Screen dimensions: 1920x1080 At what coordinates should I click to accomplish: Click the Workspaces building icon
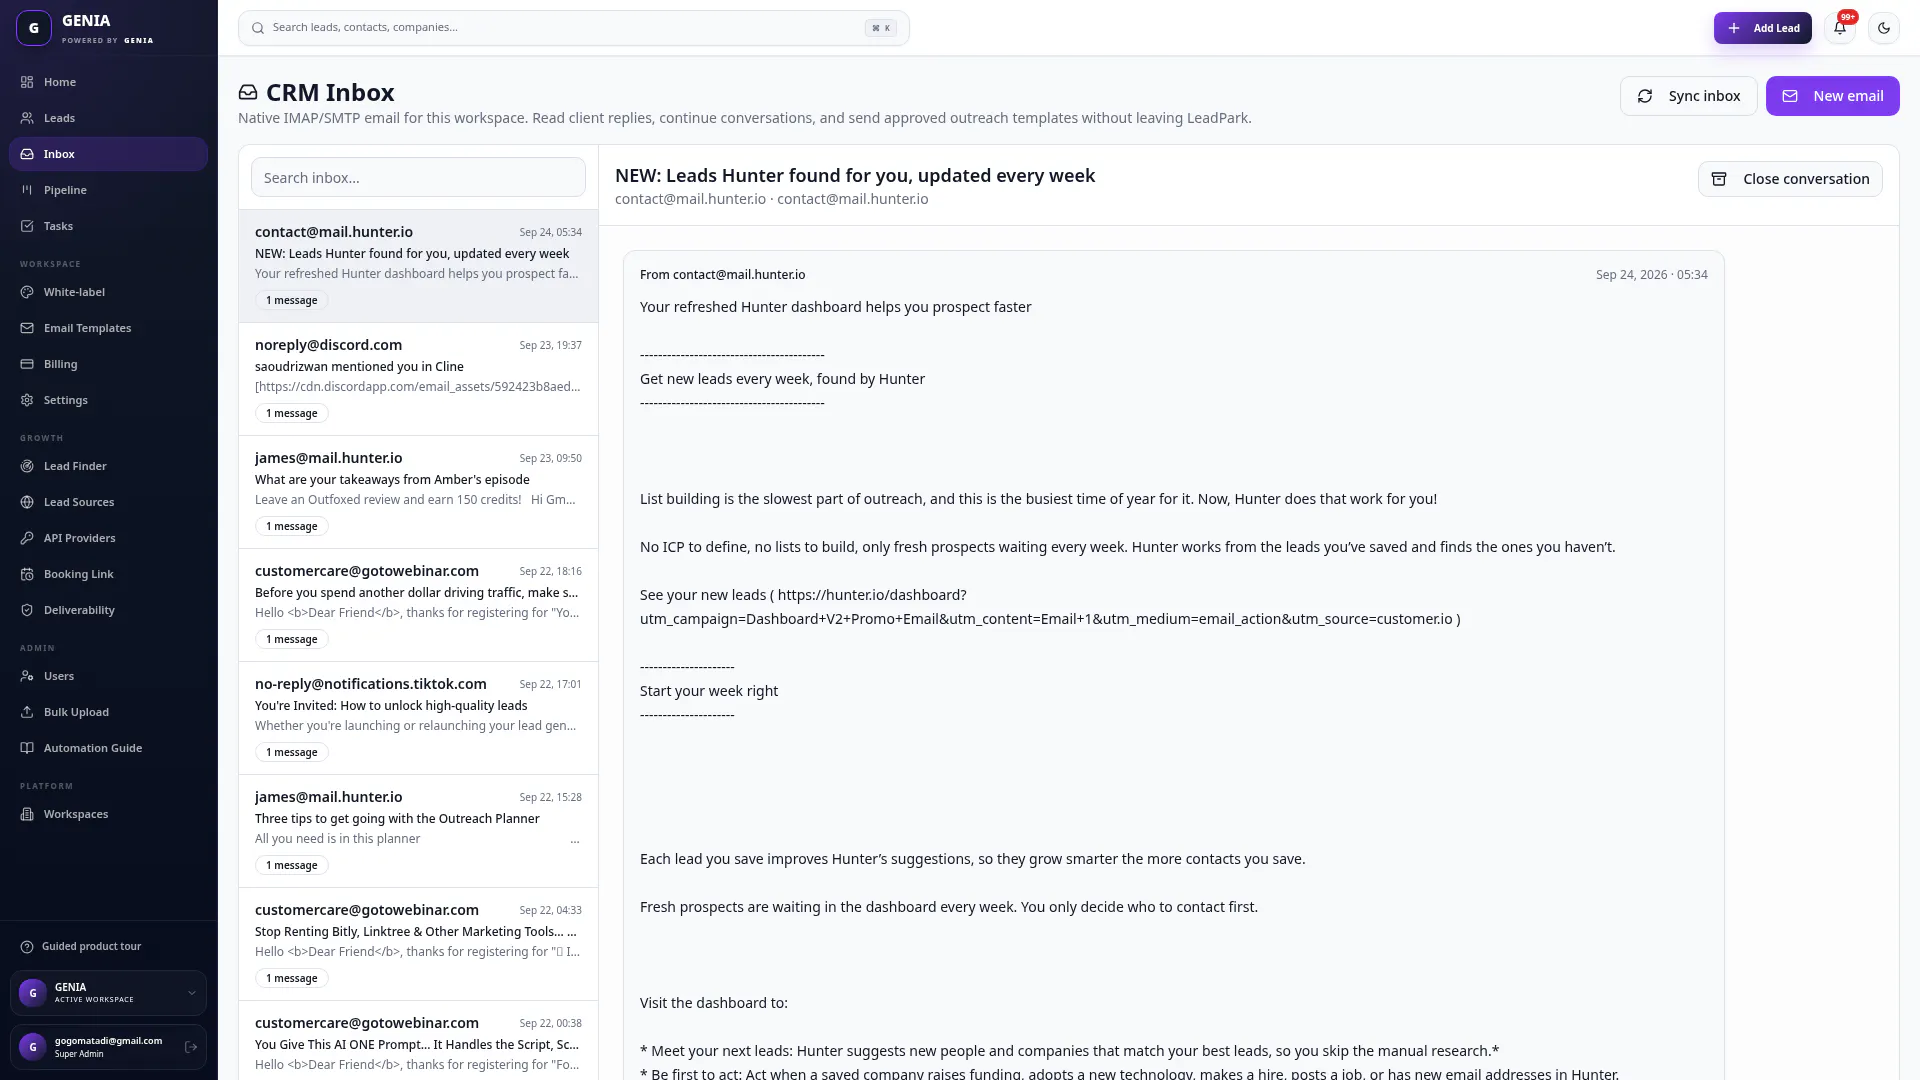pyautogui.click(x=27, y=814)
